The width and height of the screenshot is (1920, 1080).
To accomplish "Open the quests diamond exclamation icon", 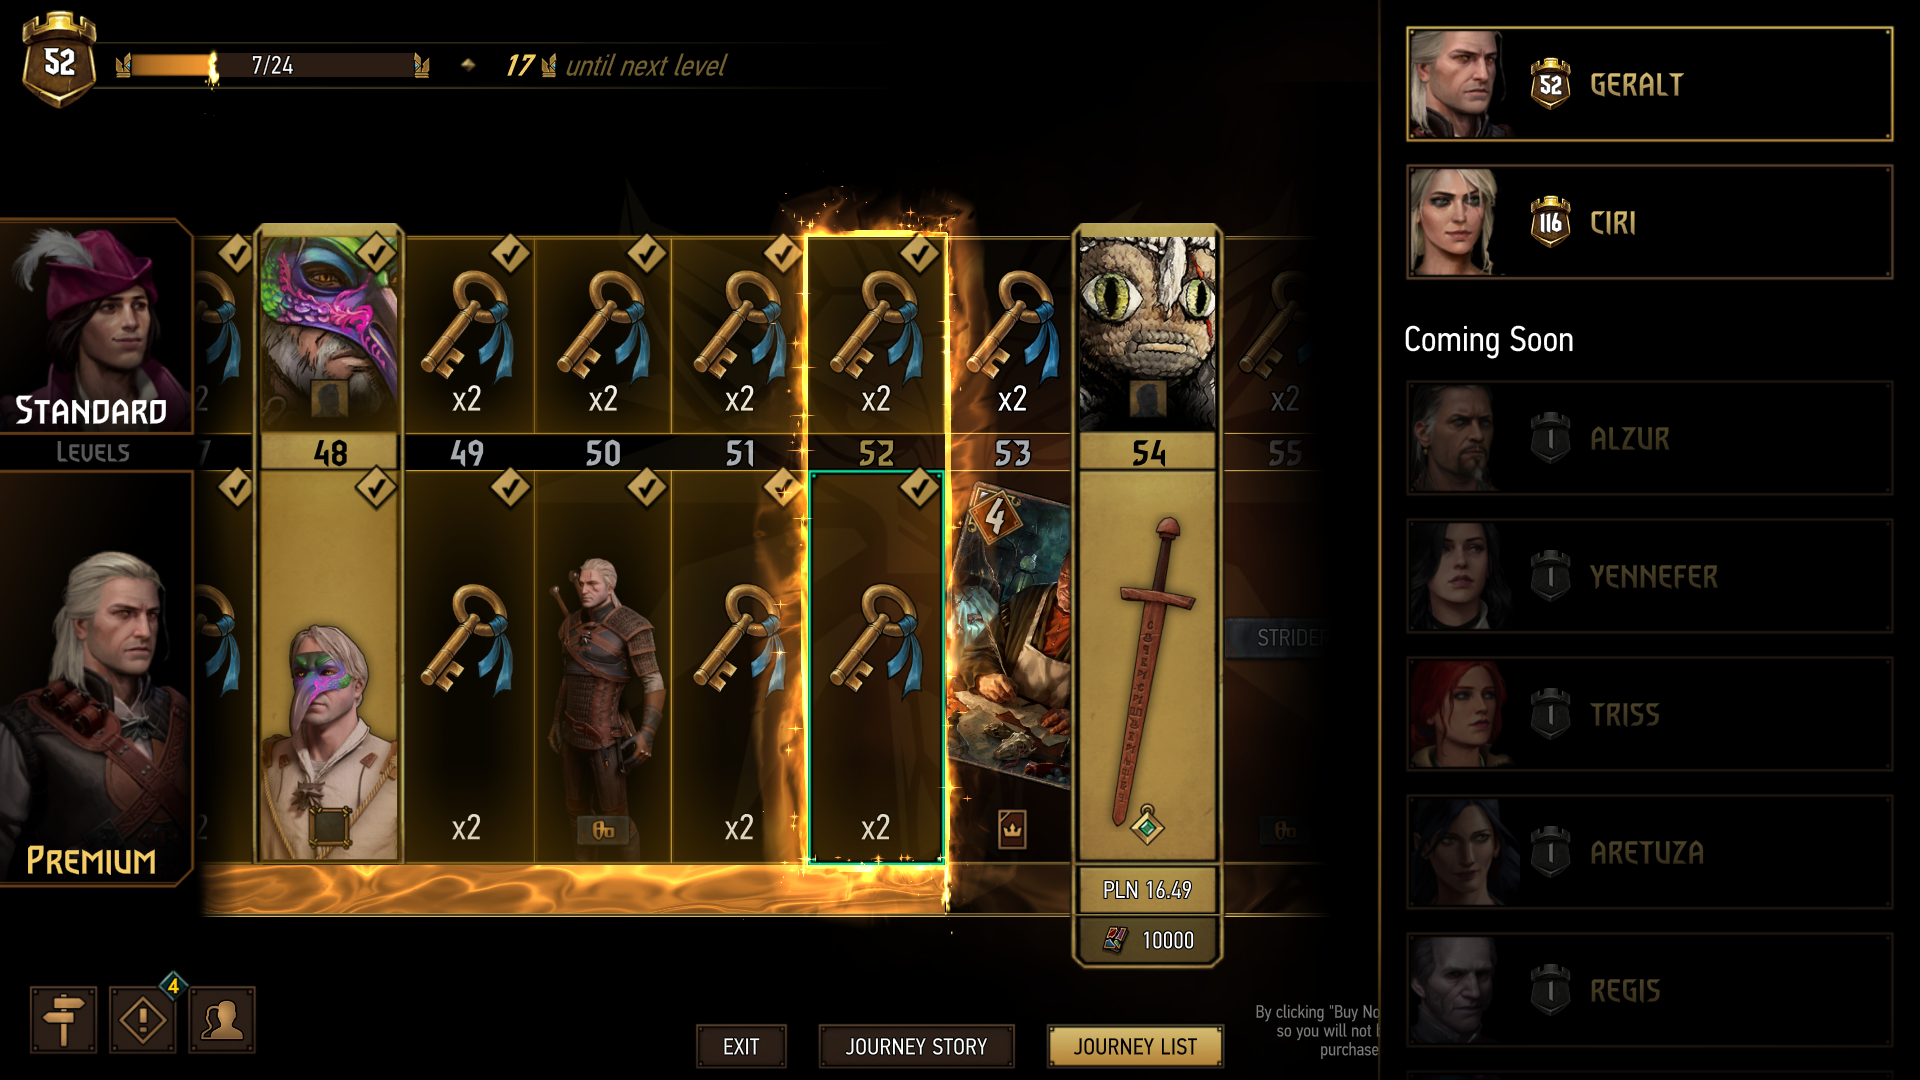I will click(143, 1020).
